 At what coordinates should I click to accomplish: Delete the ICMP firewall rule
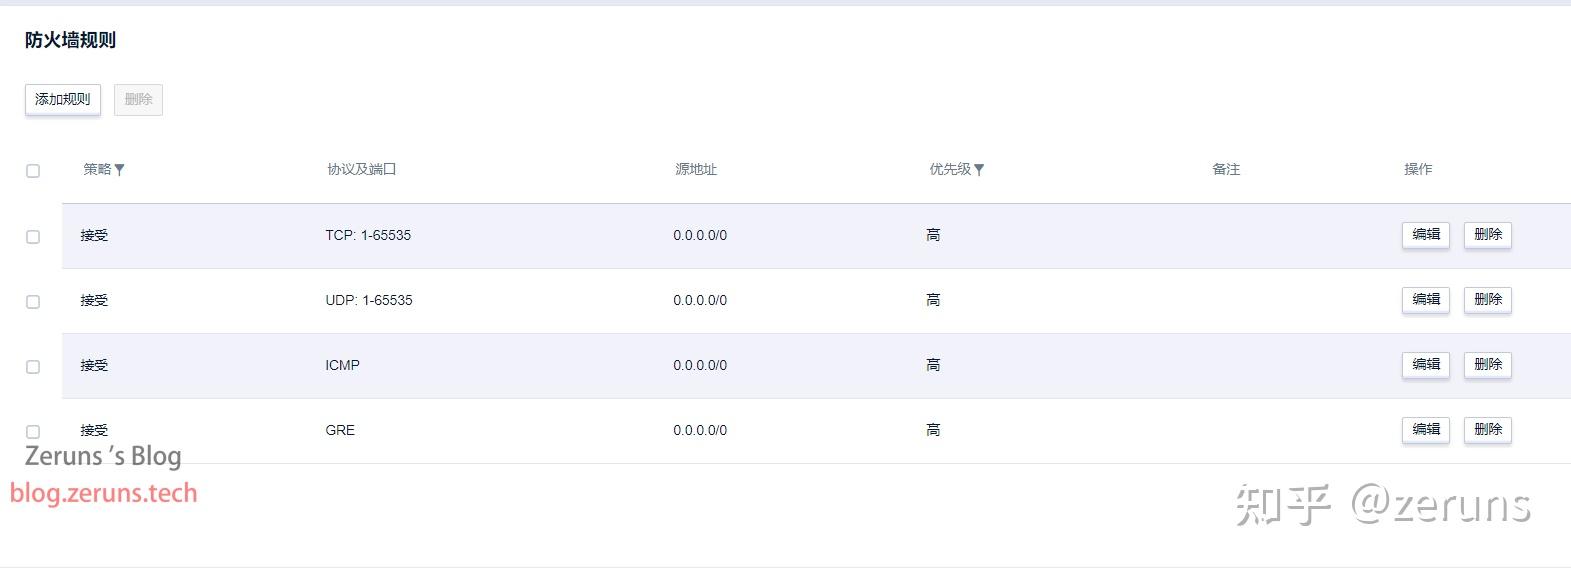click(1487, 365)
